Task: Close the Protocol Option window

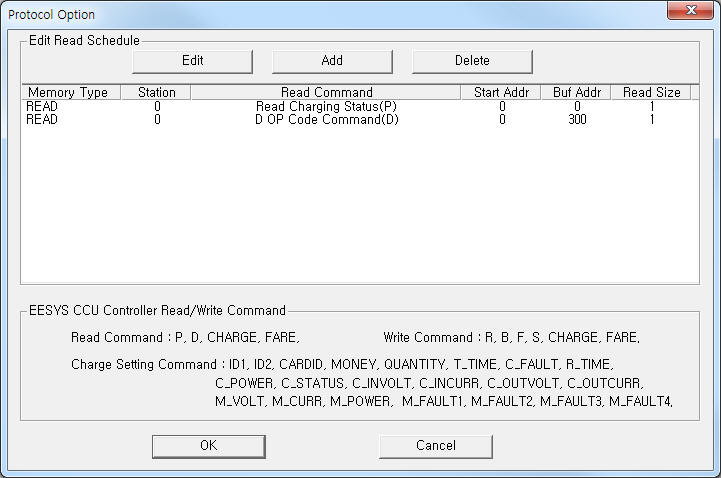Action: pos(688,11)
